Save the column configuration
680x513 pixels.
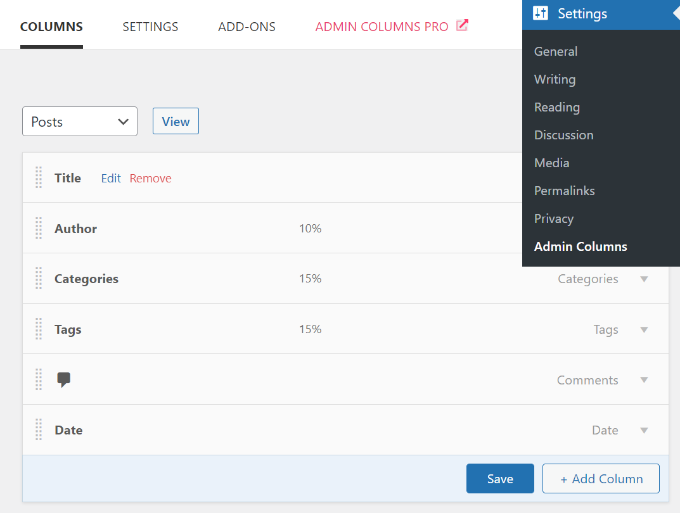pyautogui.click(x=500, y=479)
